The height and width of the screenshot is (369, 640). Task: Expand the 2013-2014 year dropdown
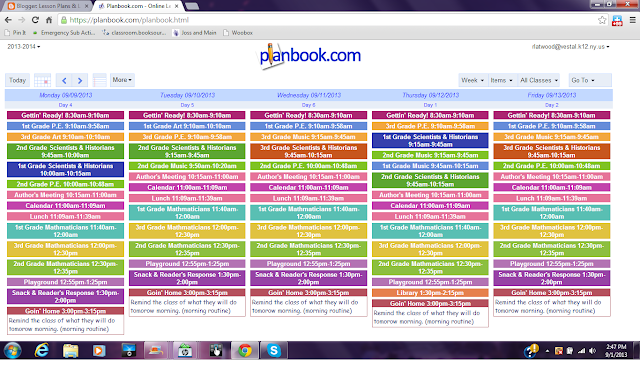pyautogui.click(x=24, y=47)
